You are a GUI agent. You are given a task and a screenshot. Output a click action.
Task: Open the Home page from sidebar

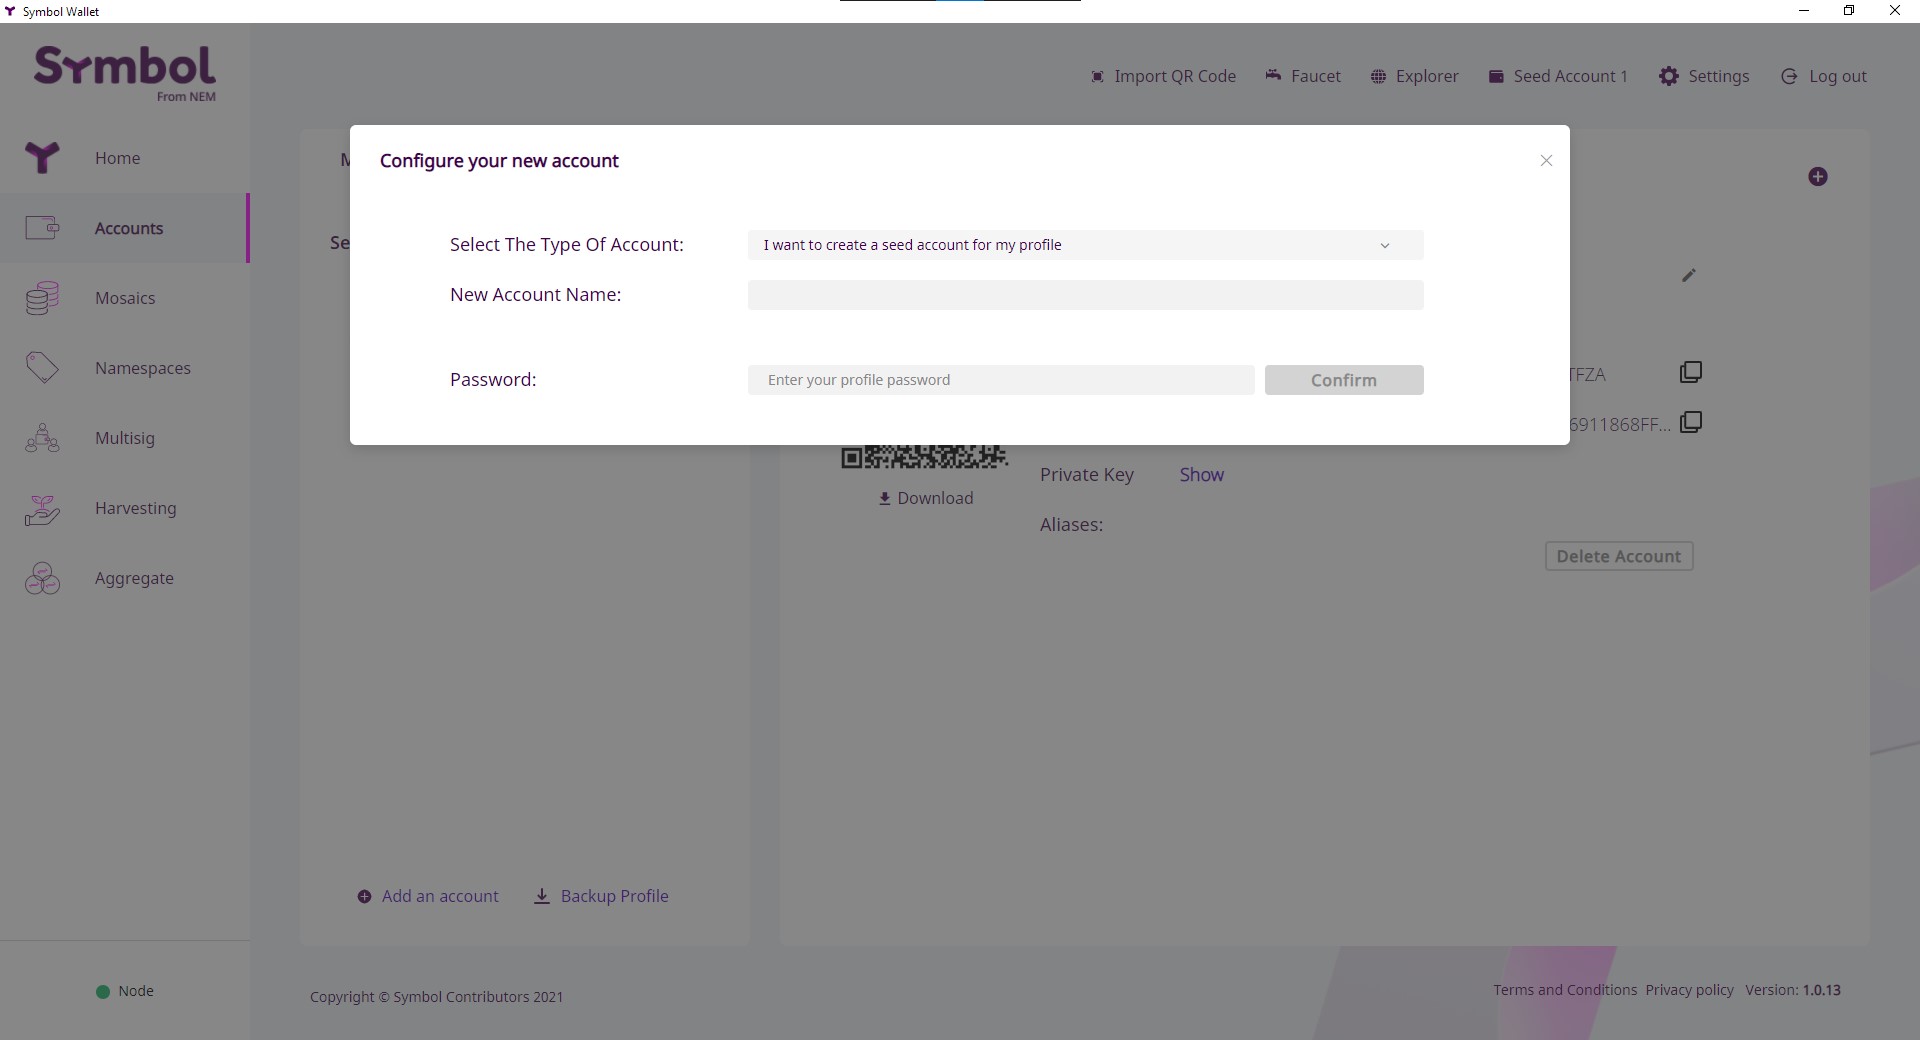(x=117, y=158)
